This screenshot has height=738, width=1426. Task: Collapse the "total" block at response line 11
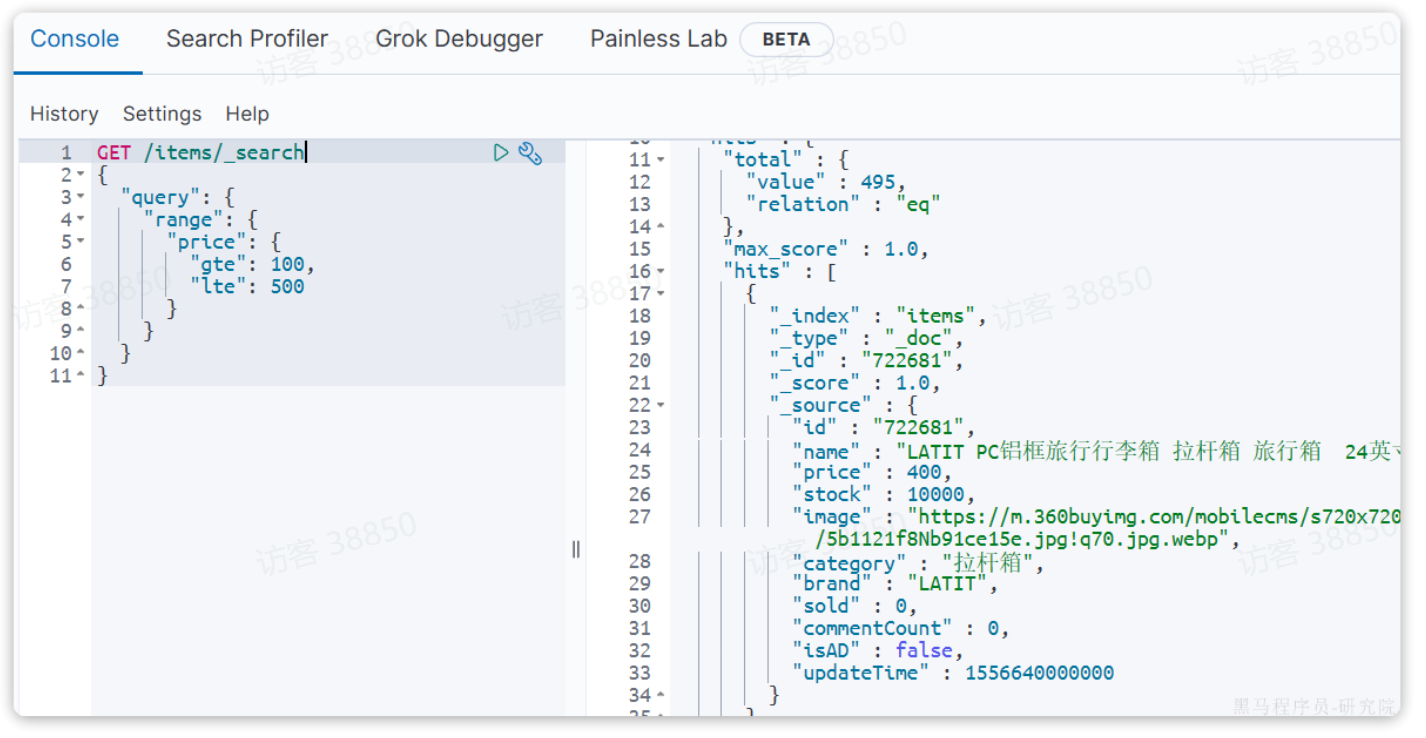coord(661,160)
